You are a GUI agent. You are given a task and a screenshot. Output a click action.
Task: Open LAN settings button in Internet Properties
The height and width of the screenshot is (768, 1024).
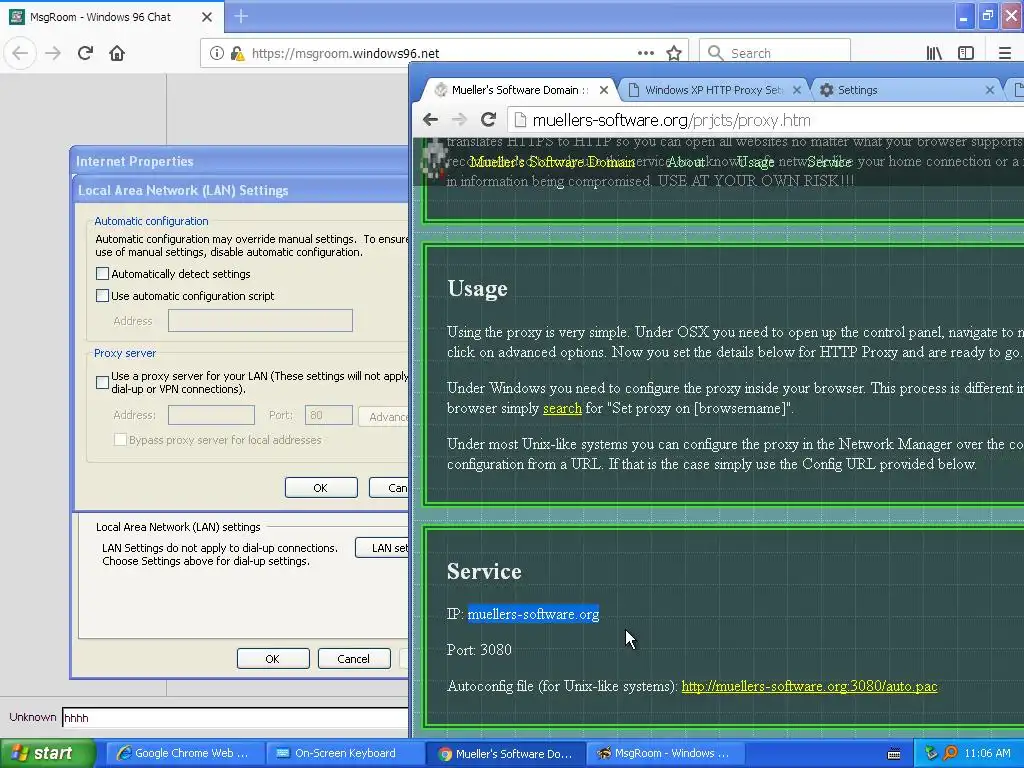pyautogui.click(x=383, y=548)
